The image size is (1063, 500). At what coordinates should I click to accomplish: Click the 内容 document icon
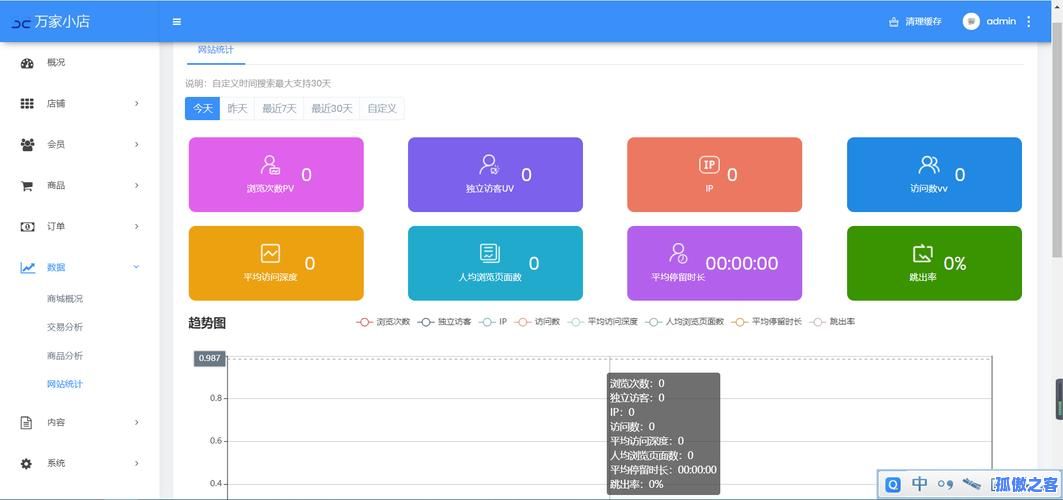(x=26, y=423)
